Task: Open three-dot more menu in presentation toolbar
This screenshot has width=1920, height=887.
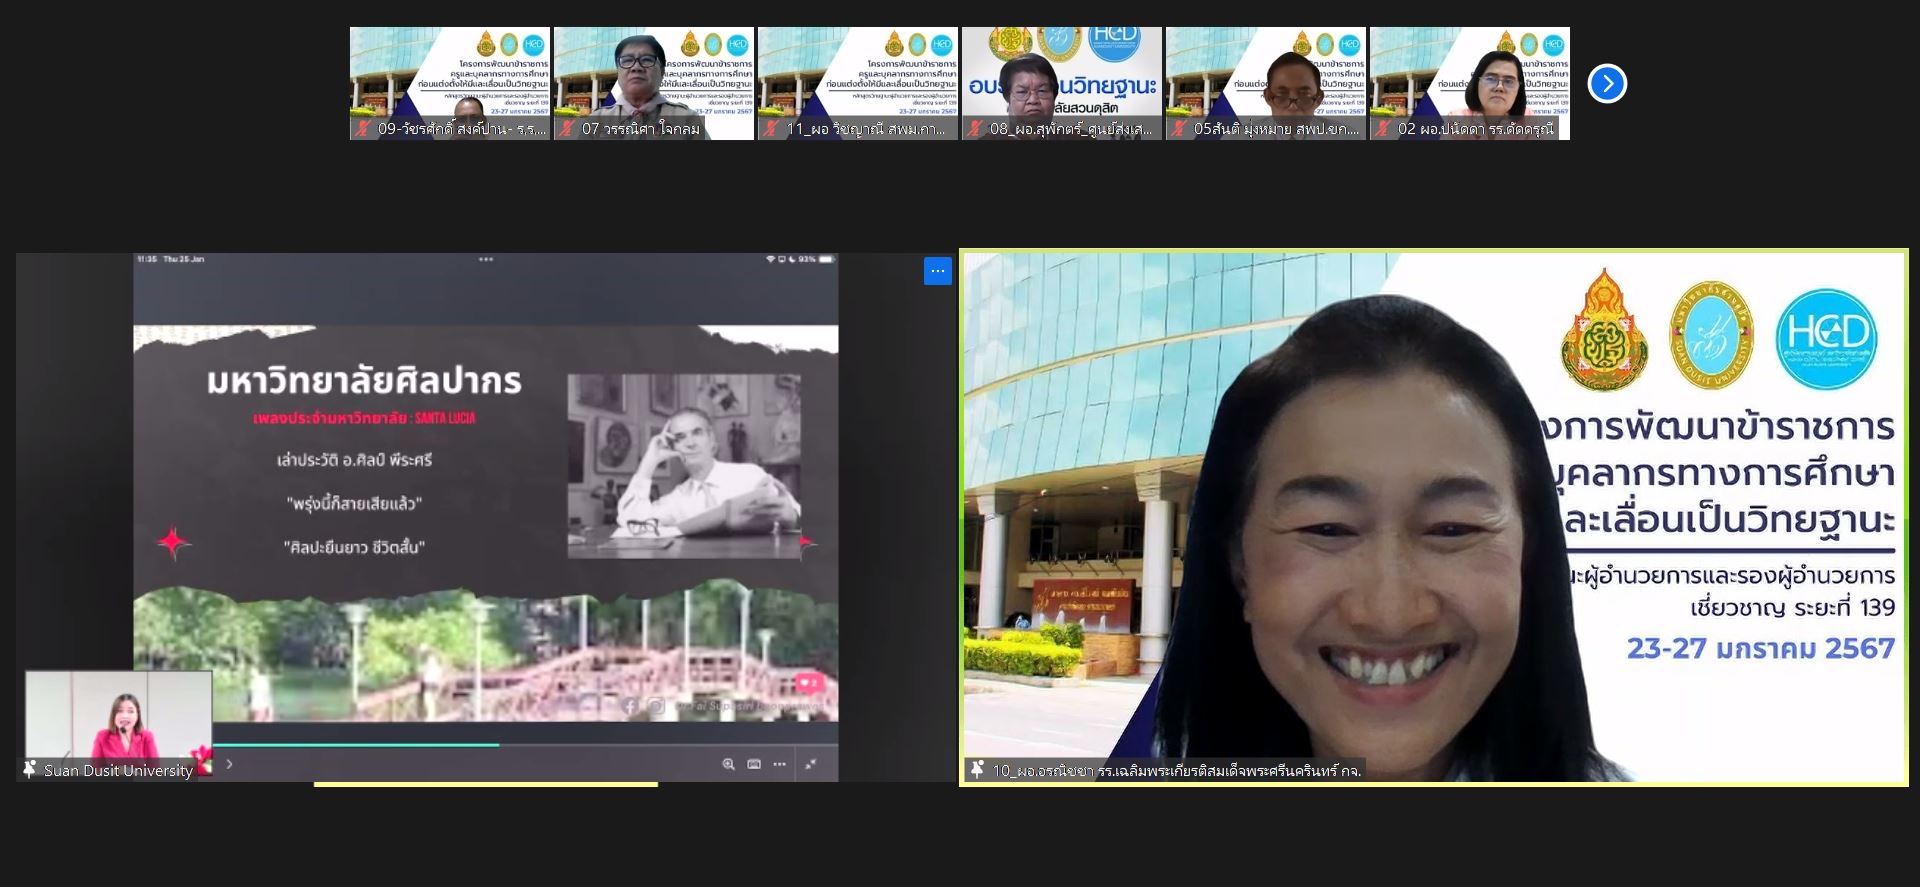Action: click(x=780, y=764)
